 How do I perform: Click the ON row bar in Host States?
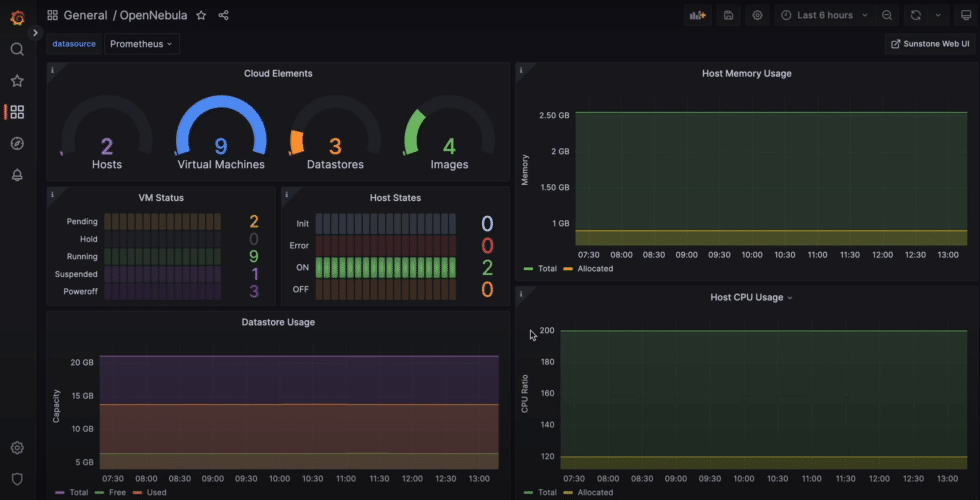pyautogui.click(x=386, y=268)
